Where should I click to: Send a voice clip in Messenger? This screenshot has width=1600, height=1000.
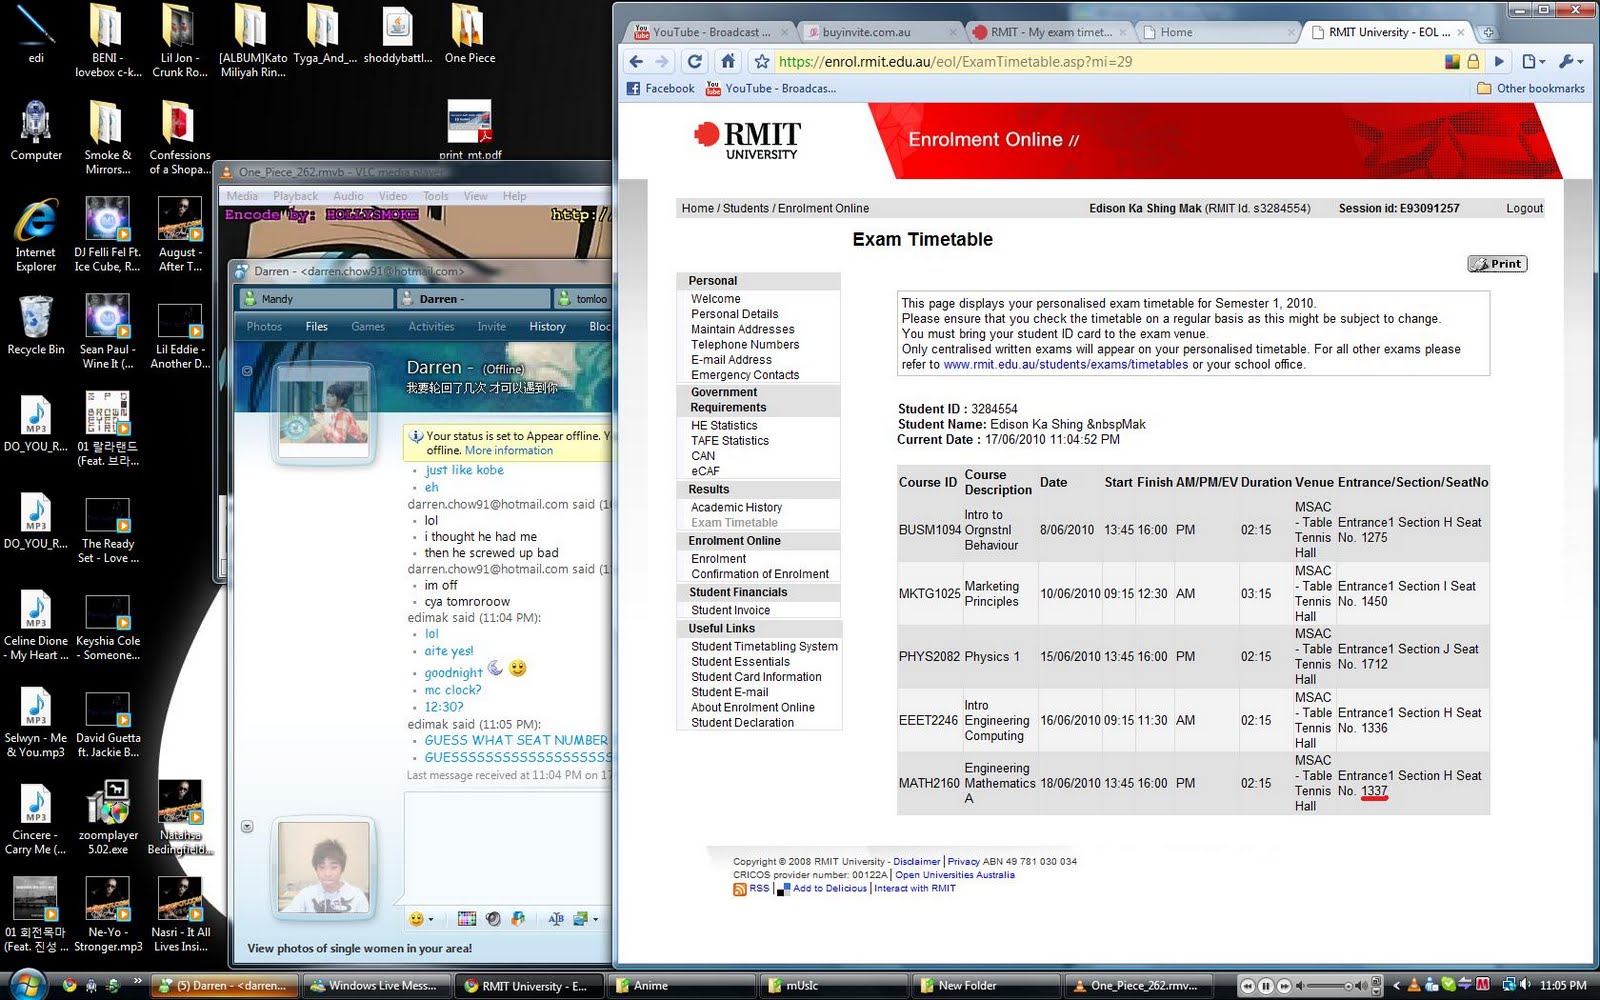[x=492, y=919]
